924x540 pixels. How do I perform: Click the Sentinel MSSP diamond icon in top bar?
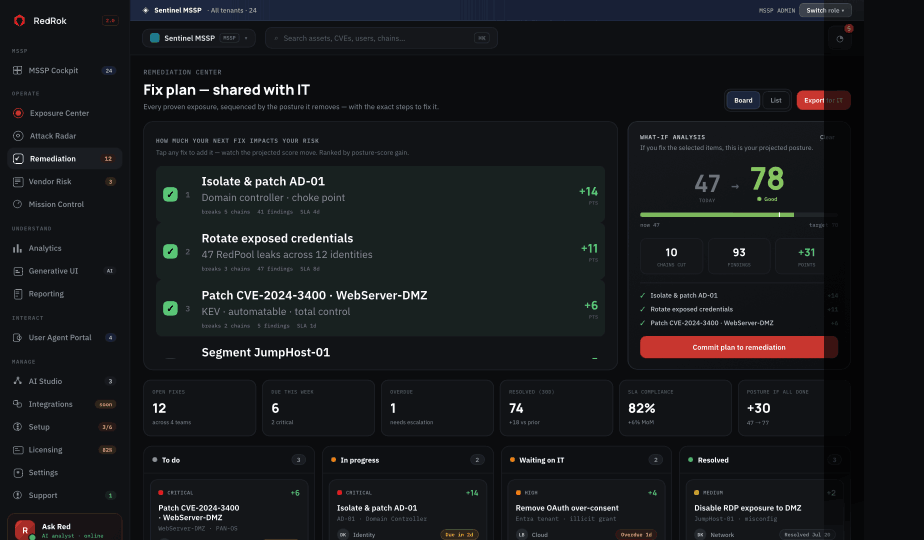click(x=146, y=10)
